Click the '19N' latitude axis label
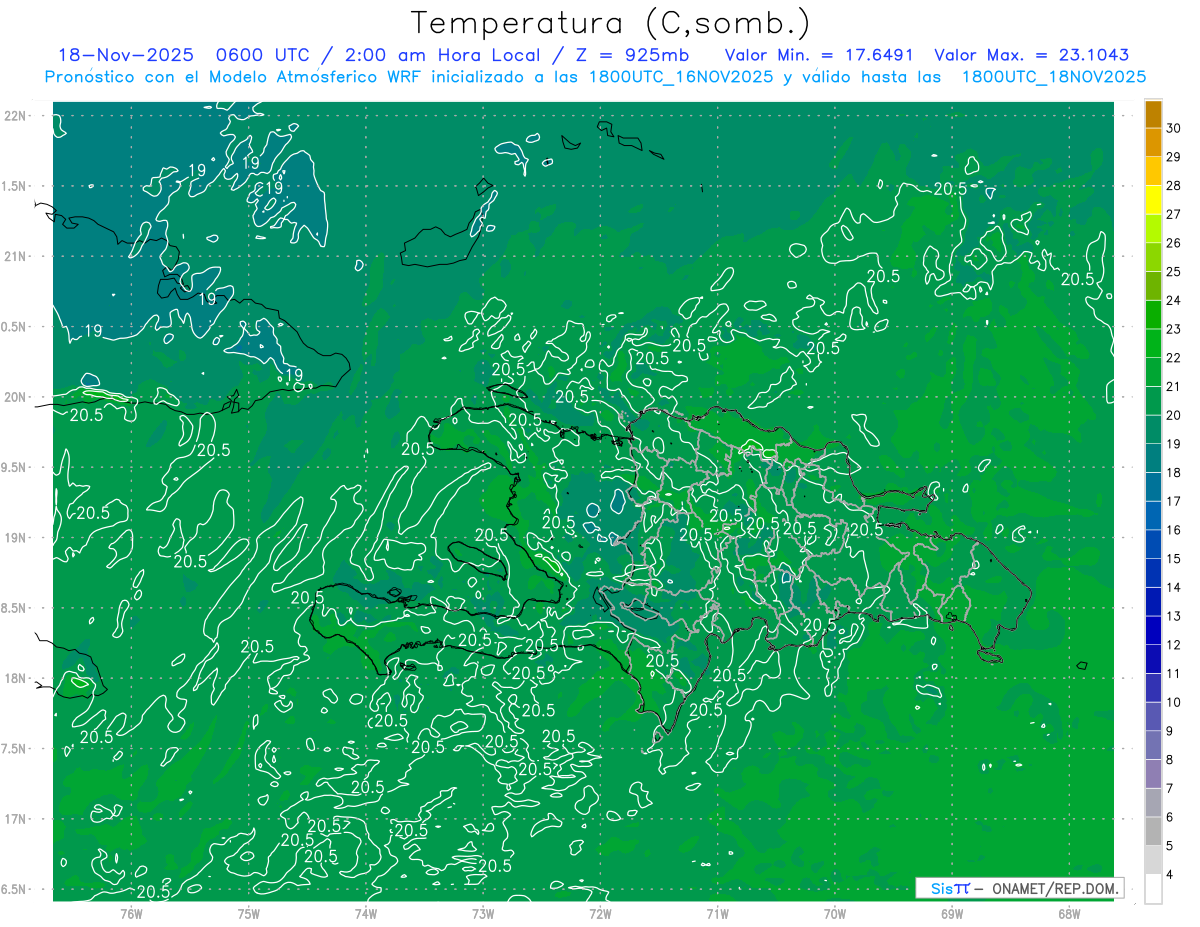 click(17, 538)
